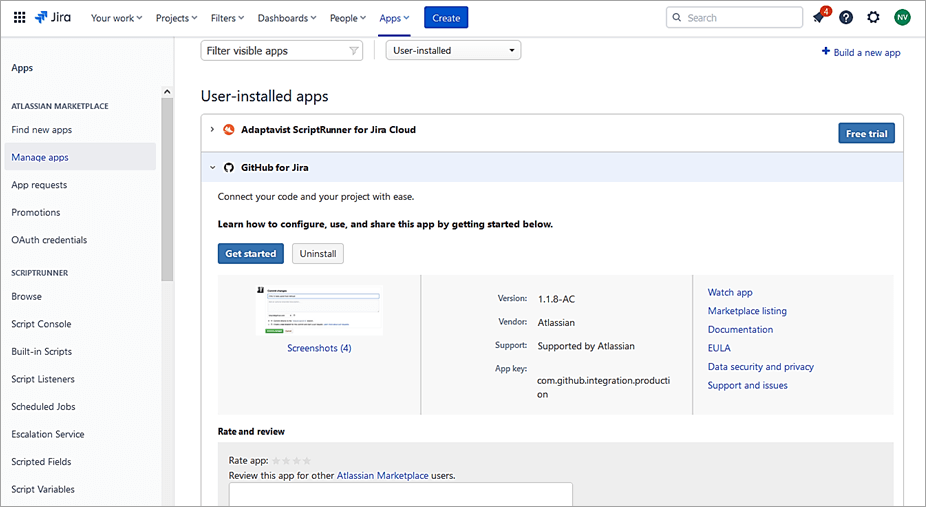Screen dimensions: 926x507
Task: Open the Projects dropdown menu
Action: click(x=177, y=18)
